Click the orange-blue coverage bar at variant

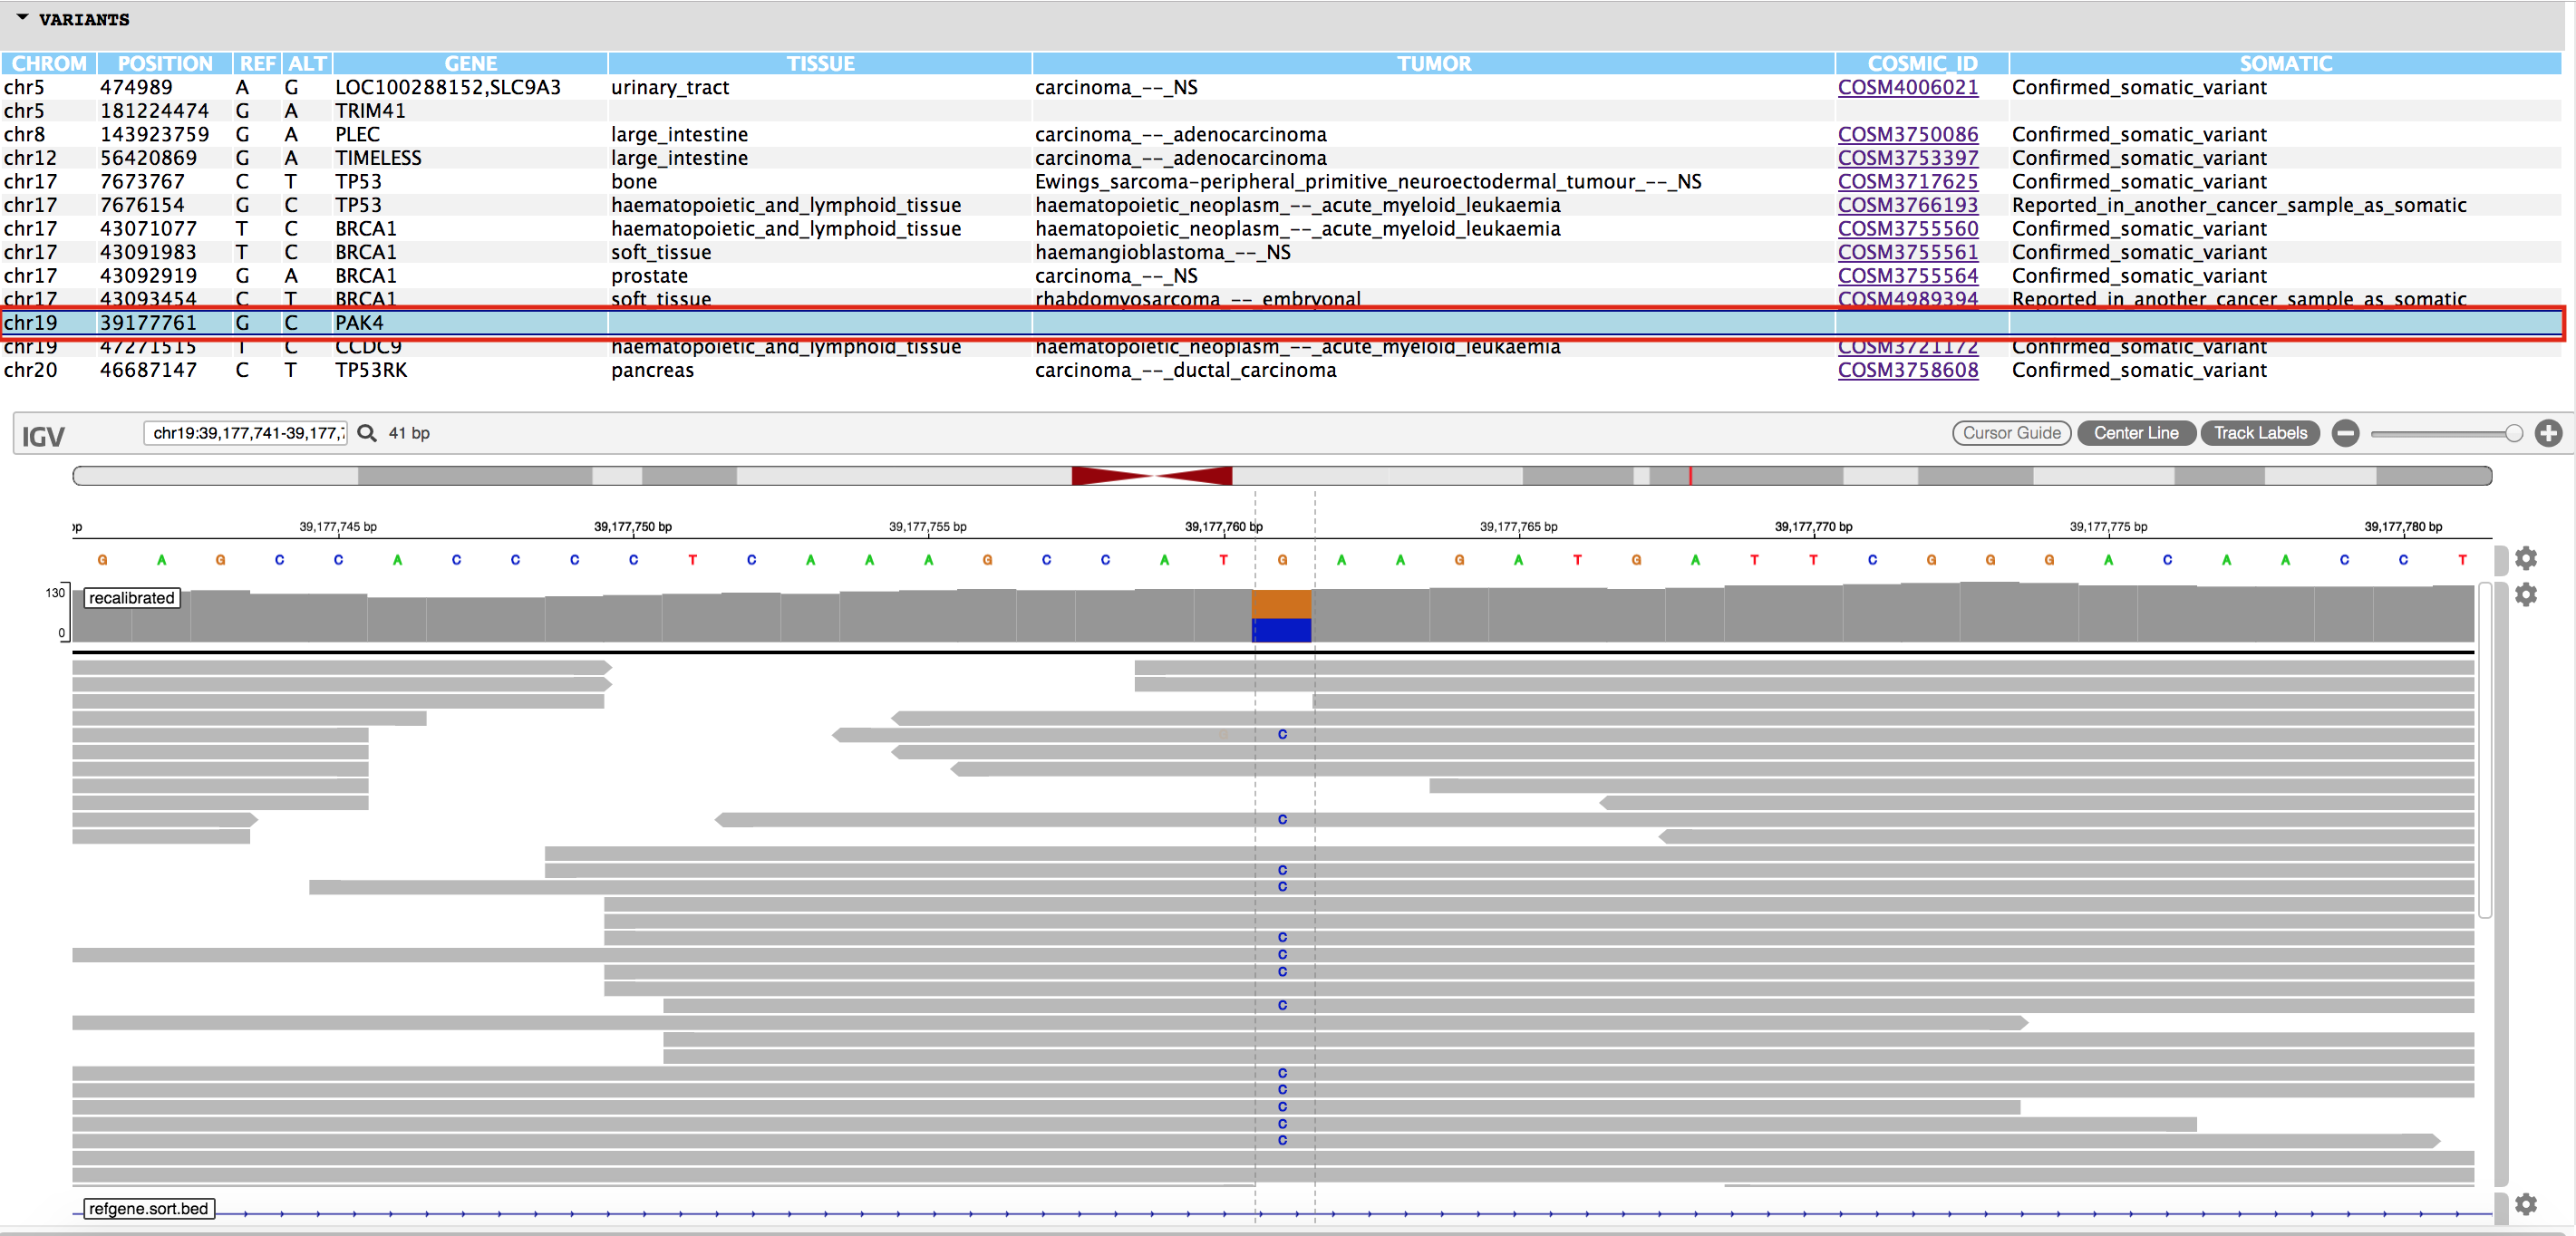[x=1281, y=615]
